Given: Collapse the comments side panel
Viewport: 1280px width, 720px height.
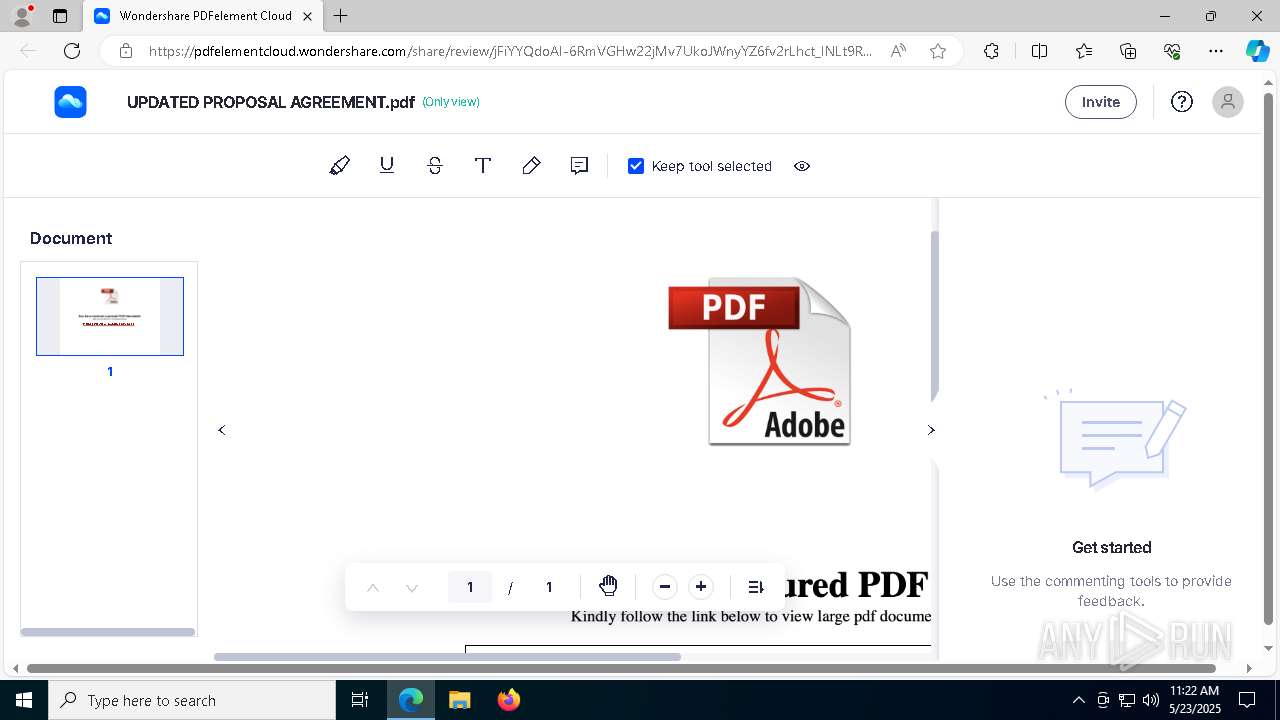Looking at the screenshot, I should pyautogui.click(x=931, y=430).
